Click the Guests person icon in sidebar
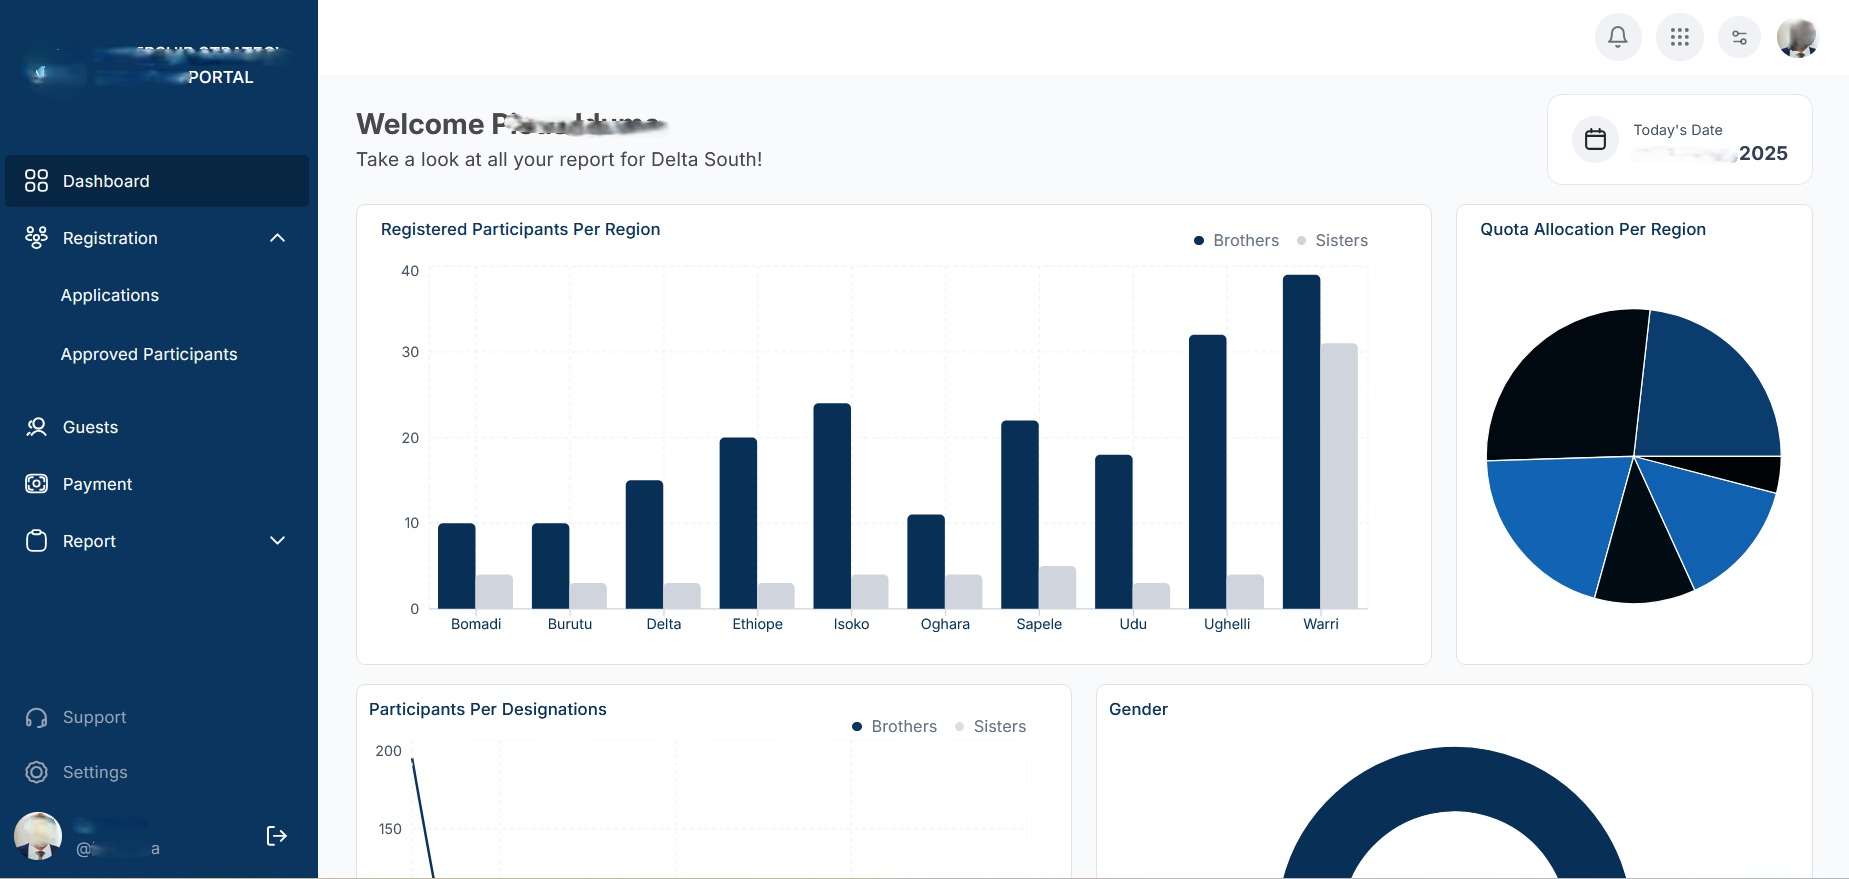 point(37,427)
